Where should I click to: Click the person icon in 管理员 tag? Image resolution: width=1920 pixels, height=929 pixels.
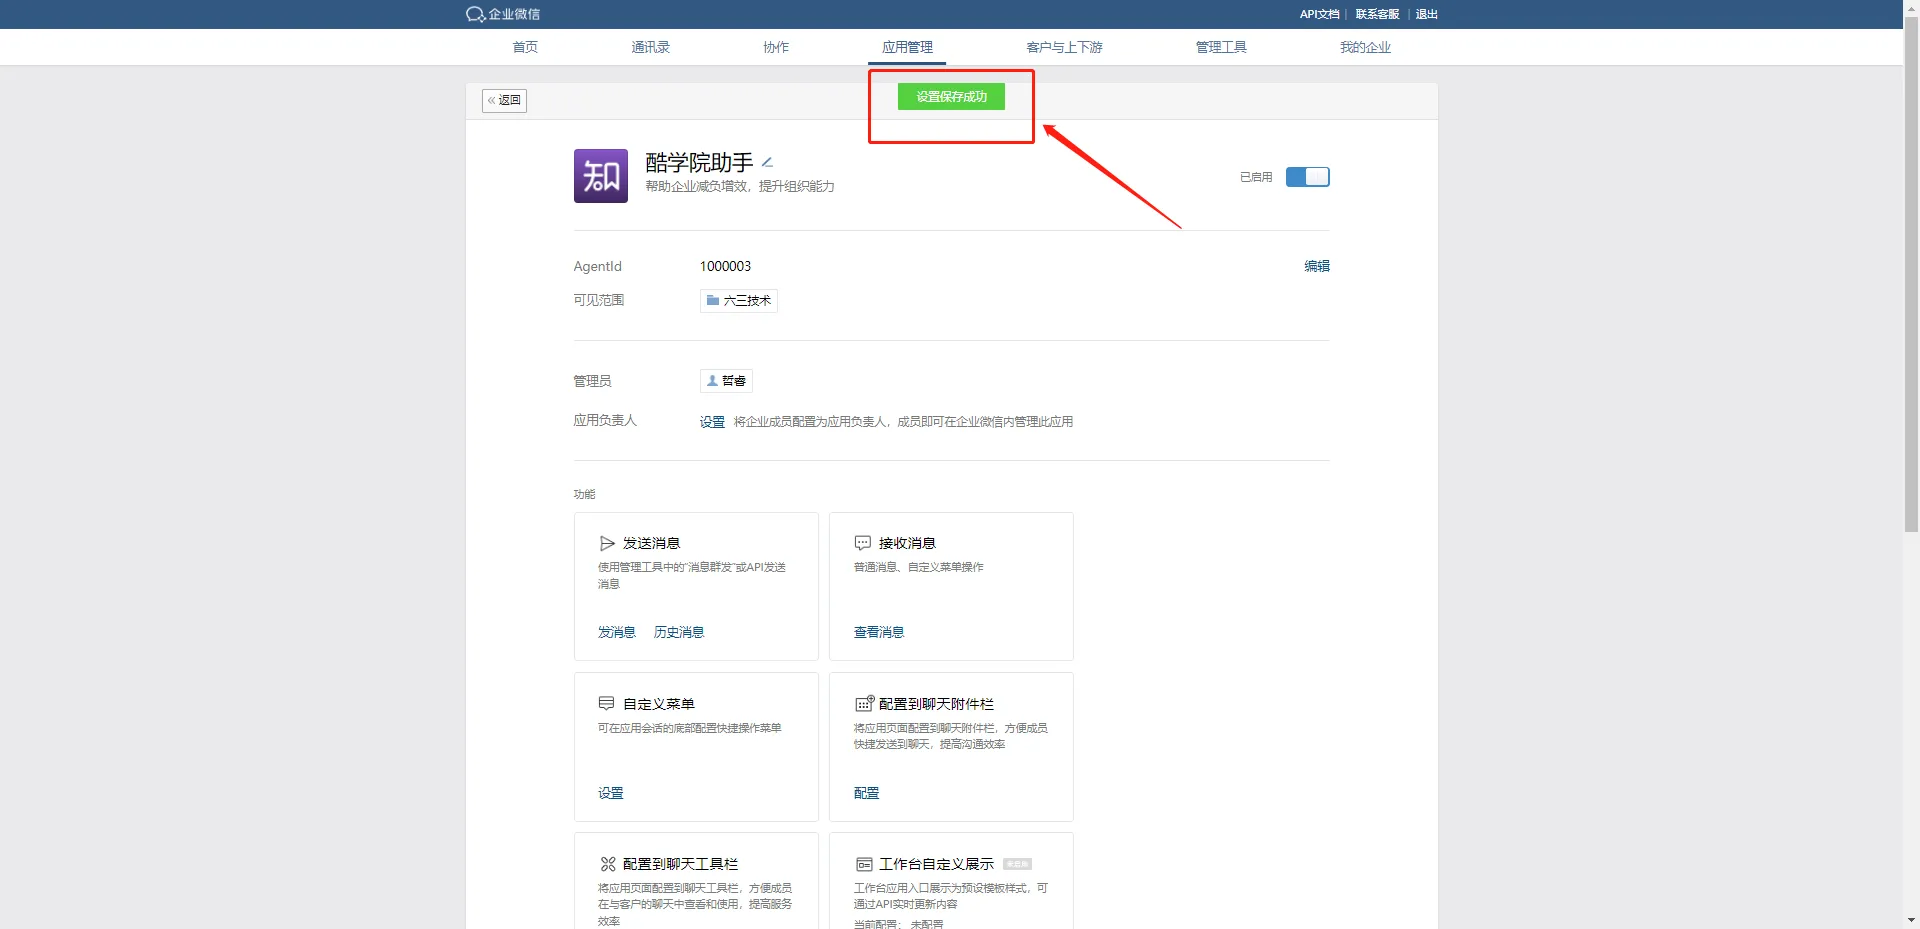[x=712, y=381]
